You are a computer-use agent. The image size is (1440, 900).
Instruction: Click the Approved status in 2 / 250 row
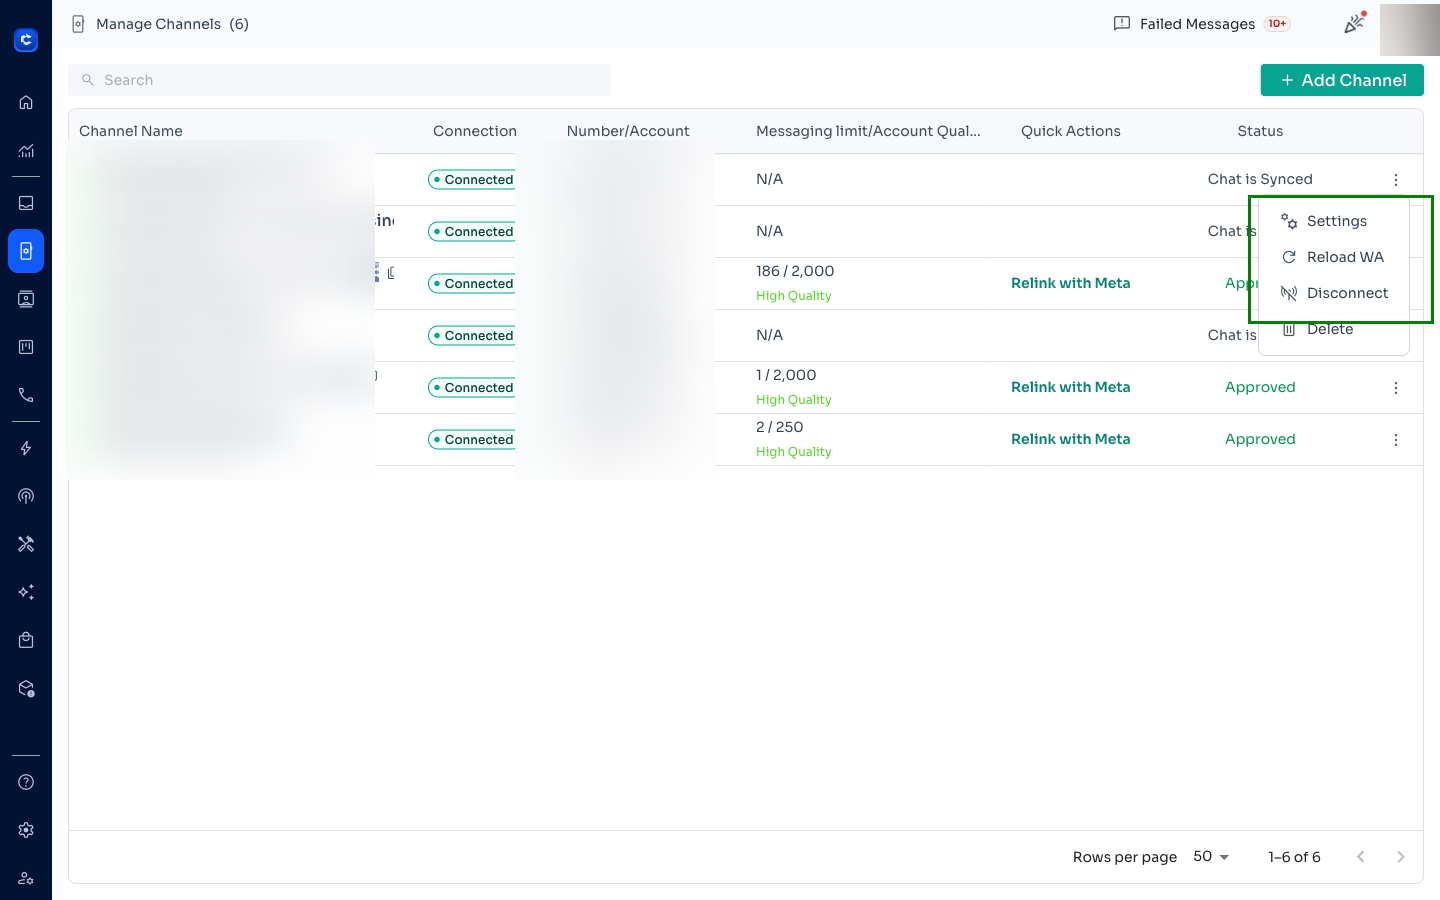(x=1260, y=439)
